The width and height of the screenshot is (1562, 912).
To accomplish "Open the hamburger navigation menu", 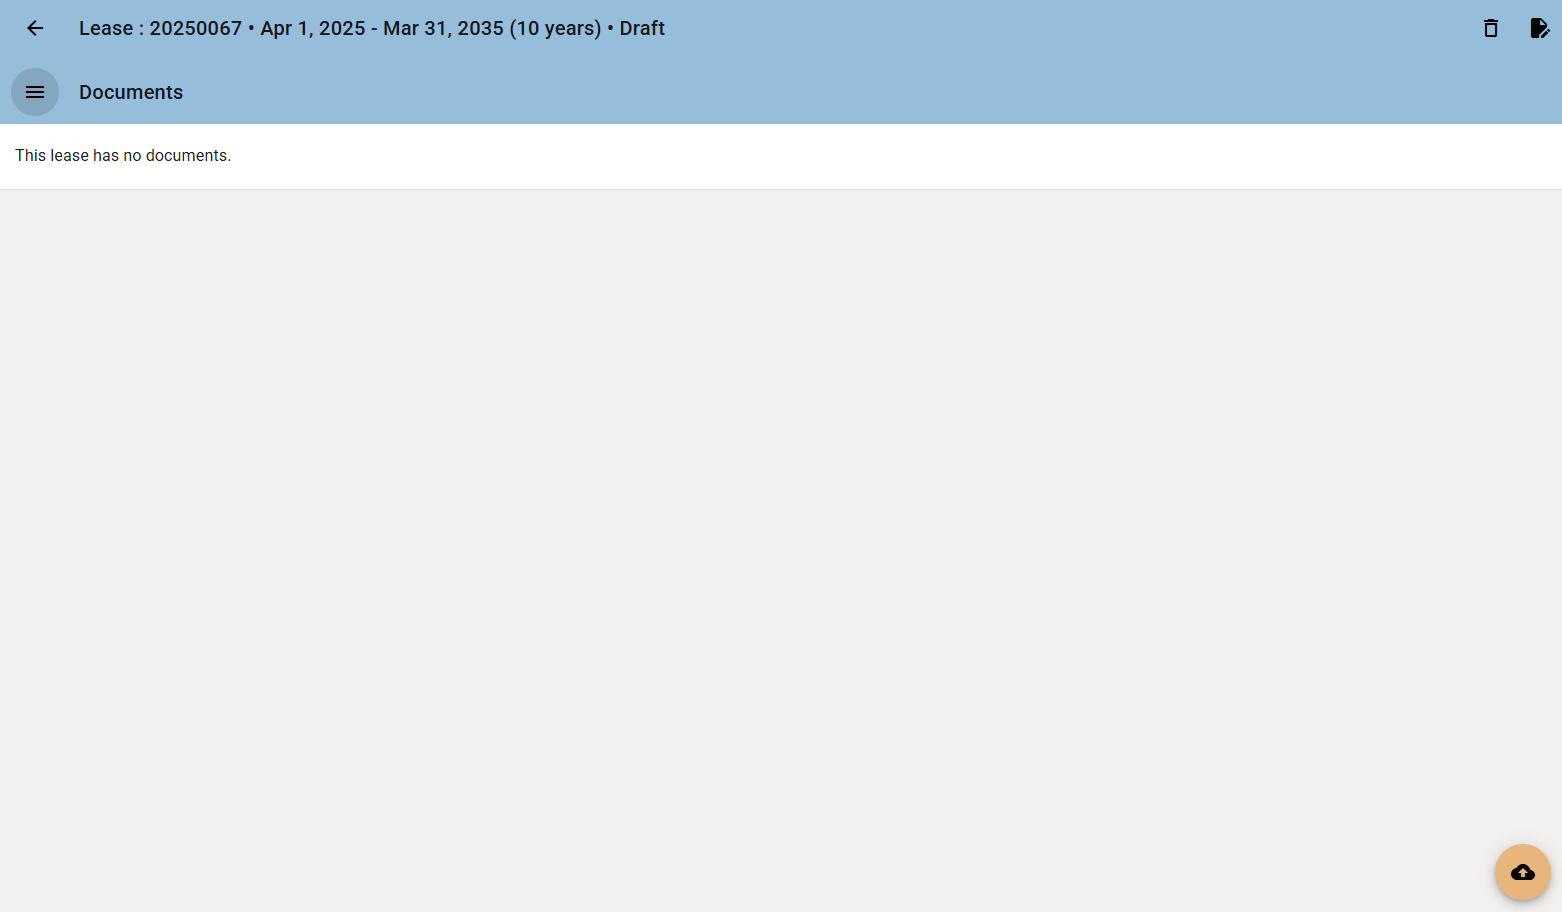I will click(35, 92).
